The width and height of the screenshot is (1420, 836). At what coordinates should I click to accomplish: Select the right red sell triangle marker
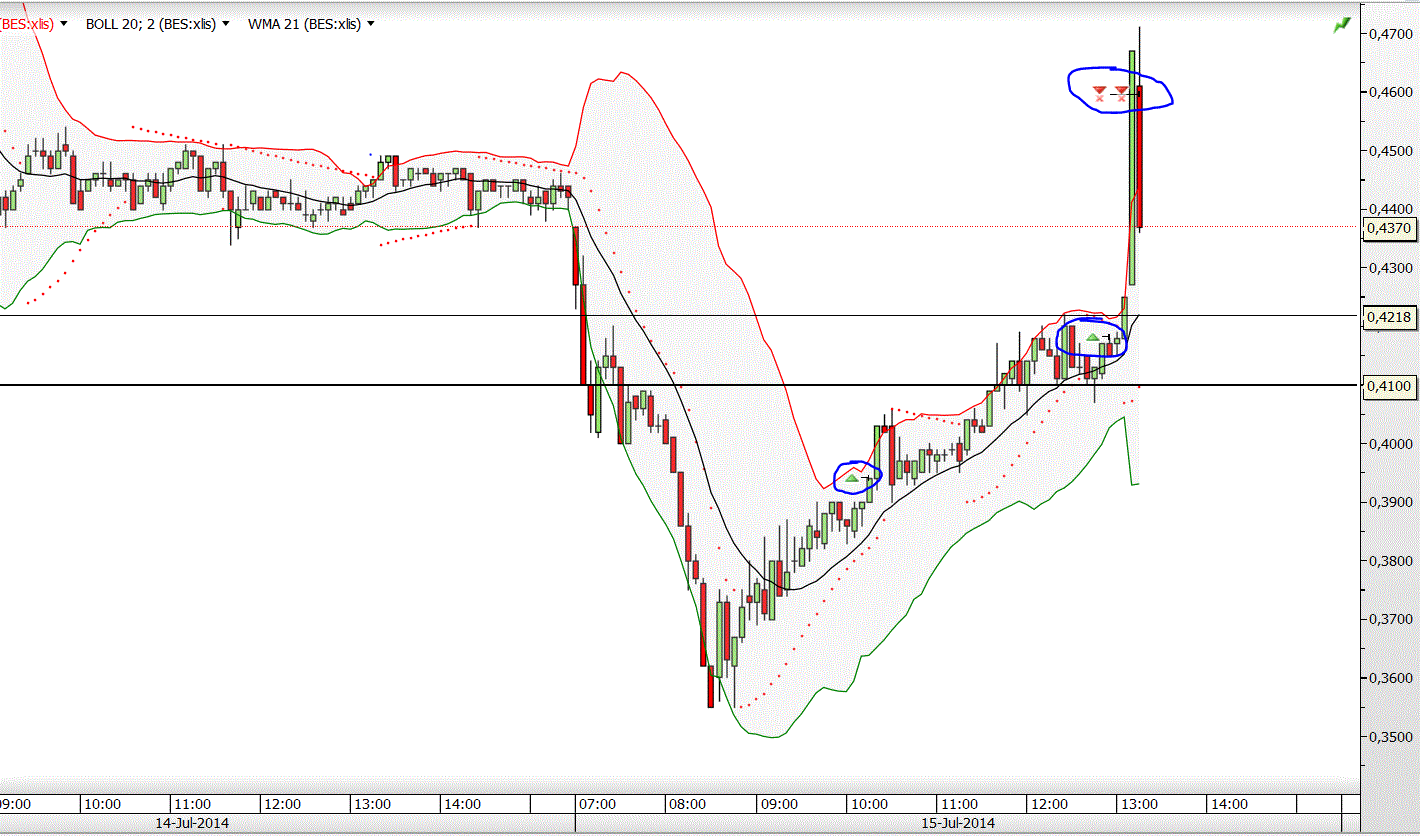pos(1121,91)
